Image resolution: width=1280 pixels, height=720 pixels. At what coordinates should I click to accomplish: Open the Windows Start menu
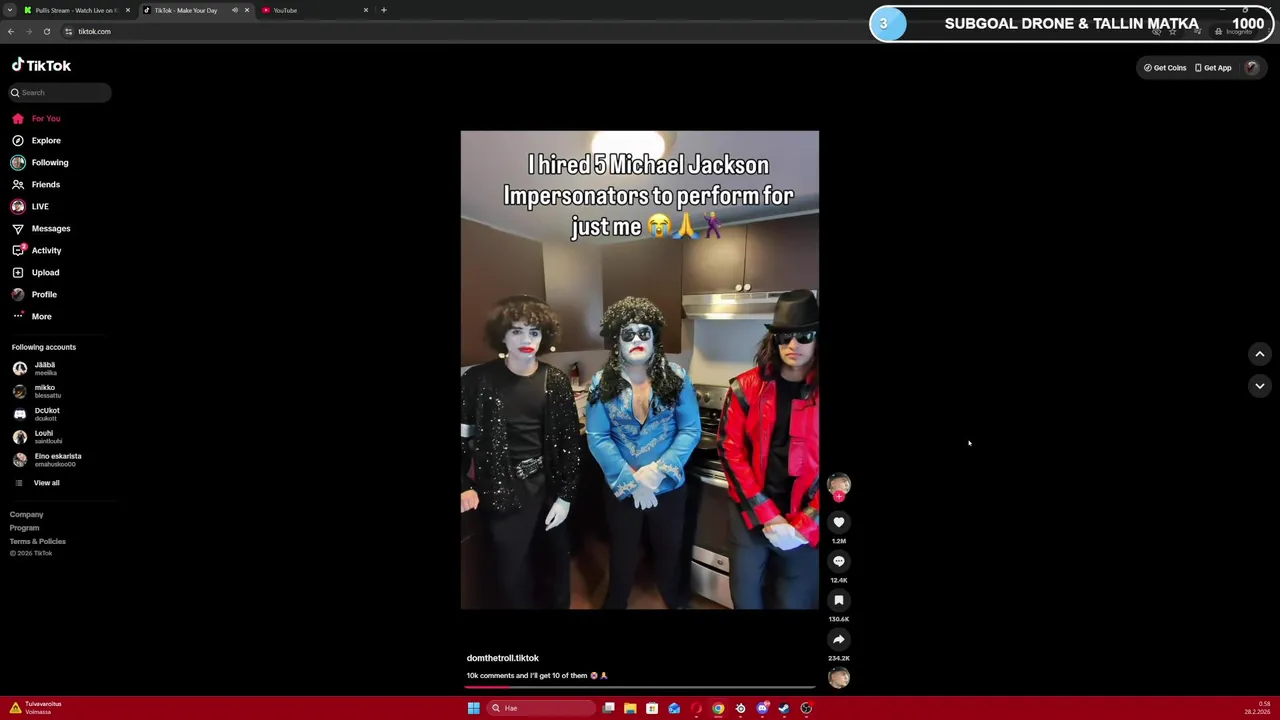pos(473,708)
